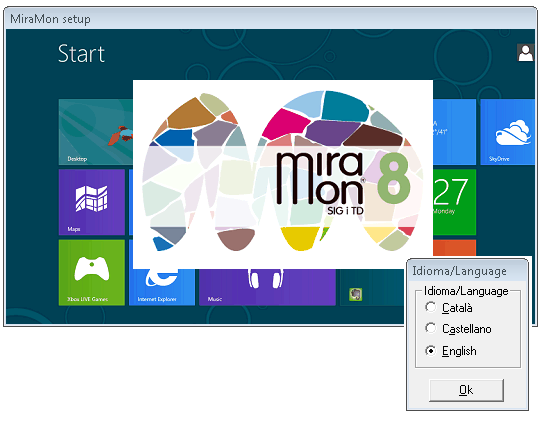Viewport: 542px width, 423px height.
Task: Open the weather tile beside SkyDrive
Action: click(454, 132)
